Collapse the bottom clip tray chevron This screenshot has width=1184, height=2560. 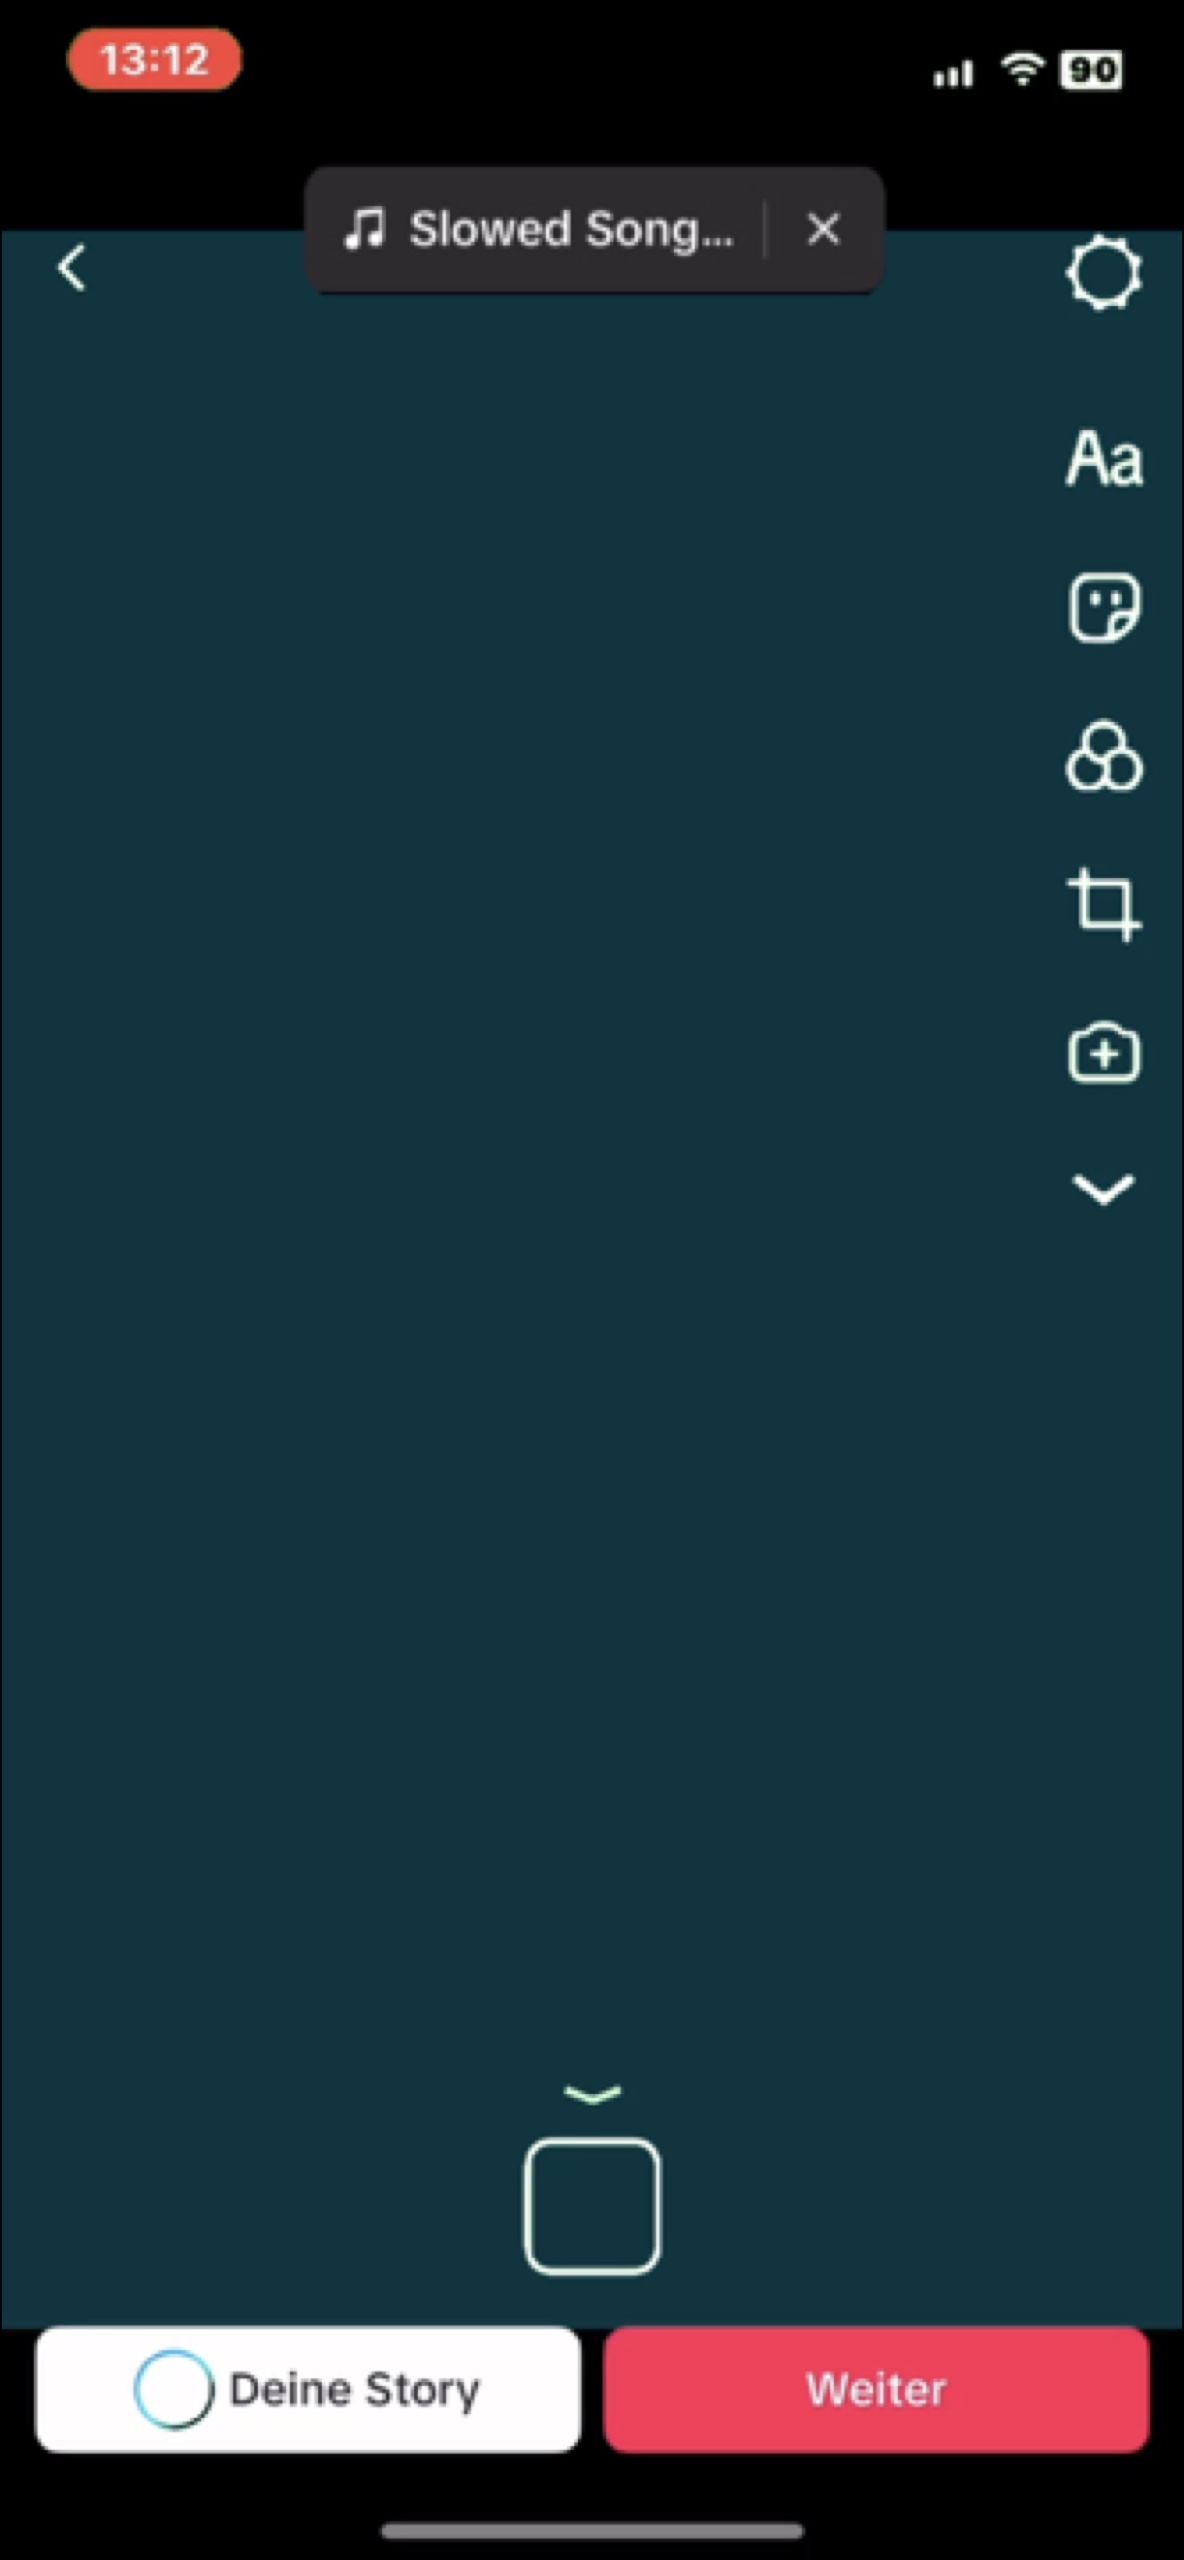592,2093
